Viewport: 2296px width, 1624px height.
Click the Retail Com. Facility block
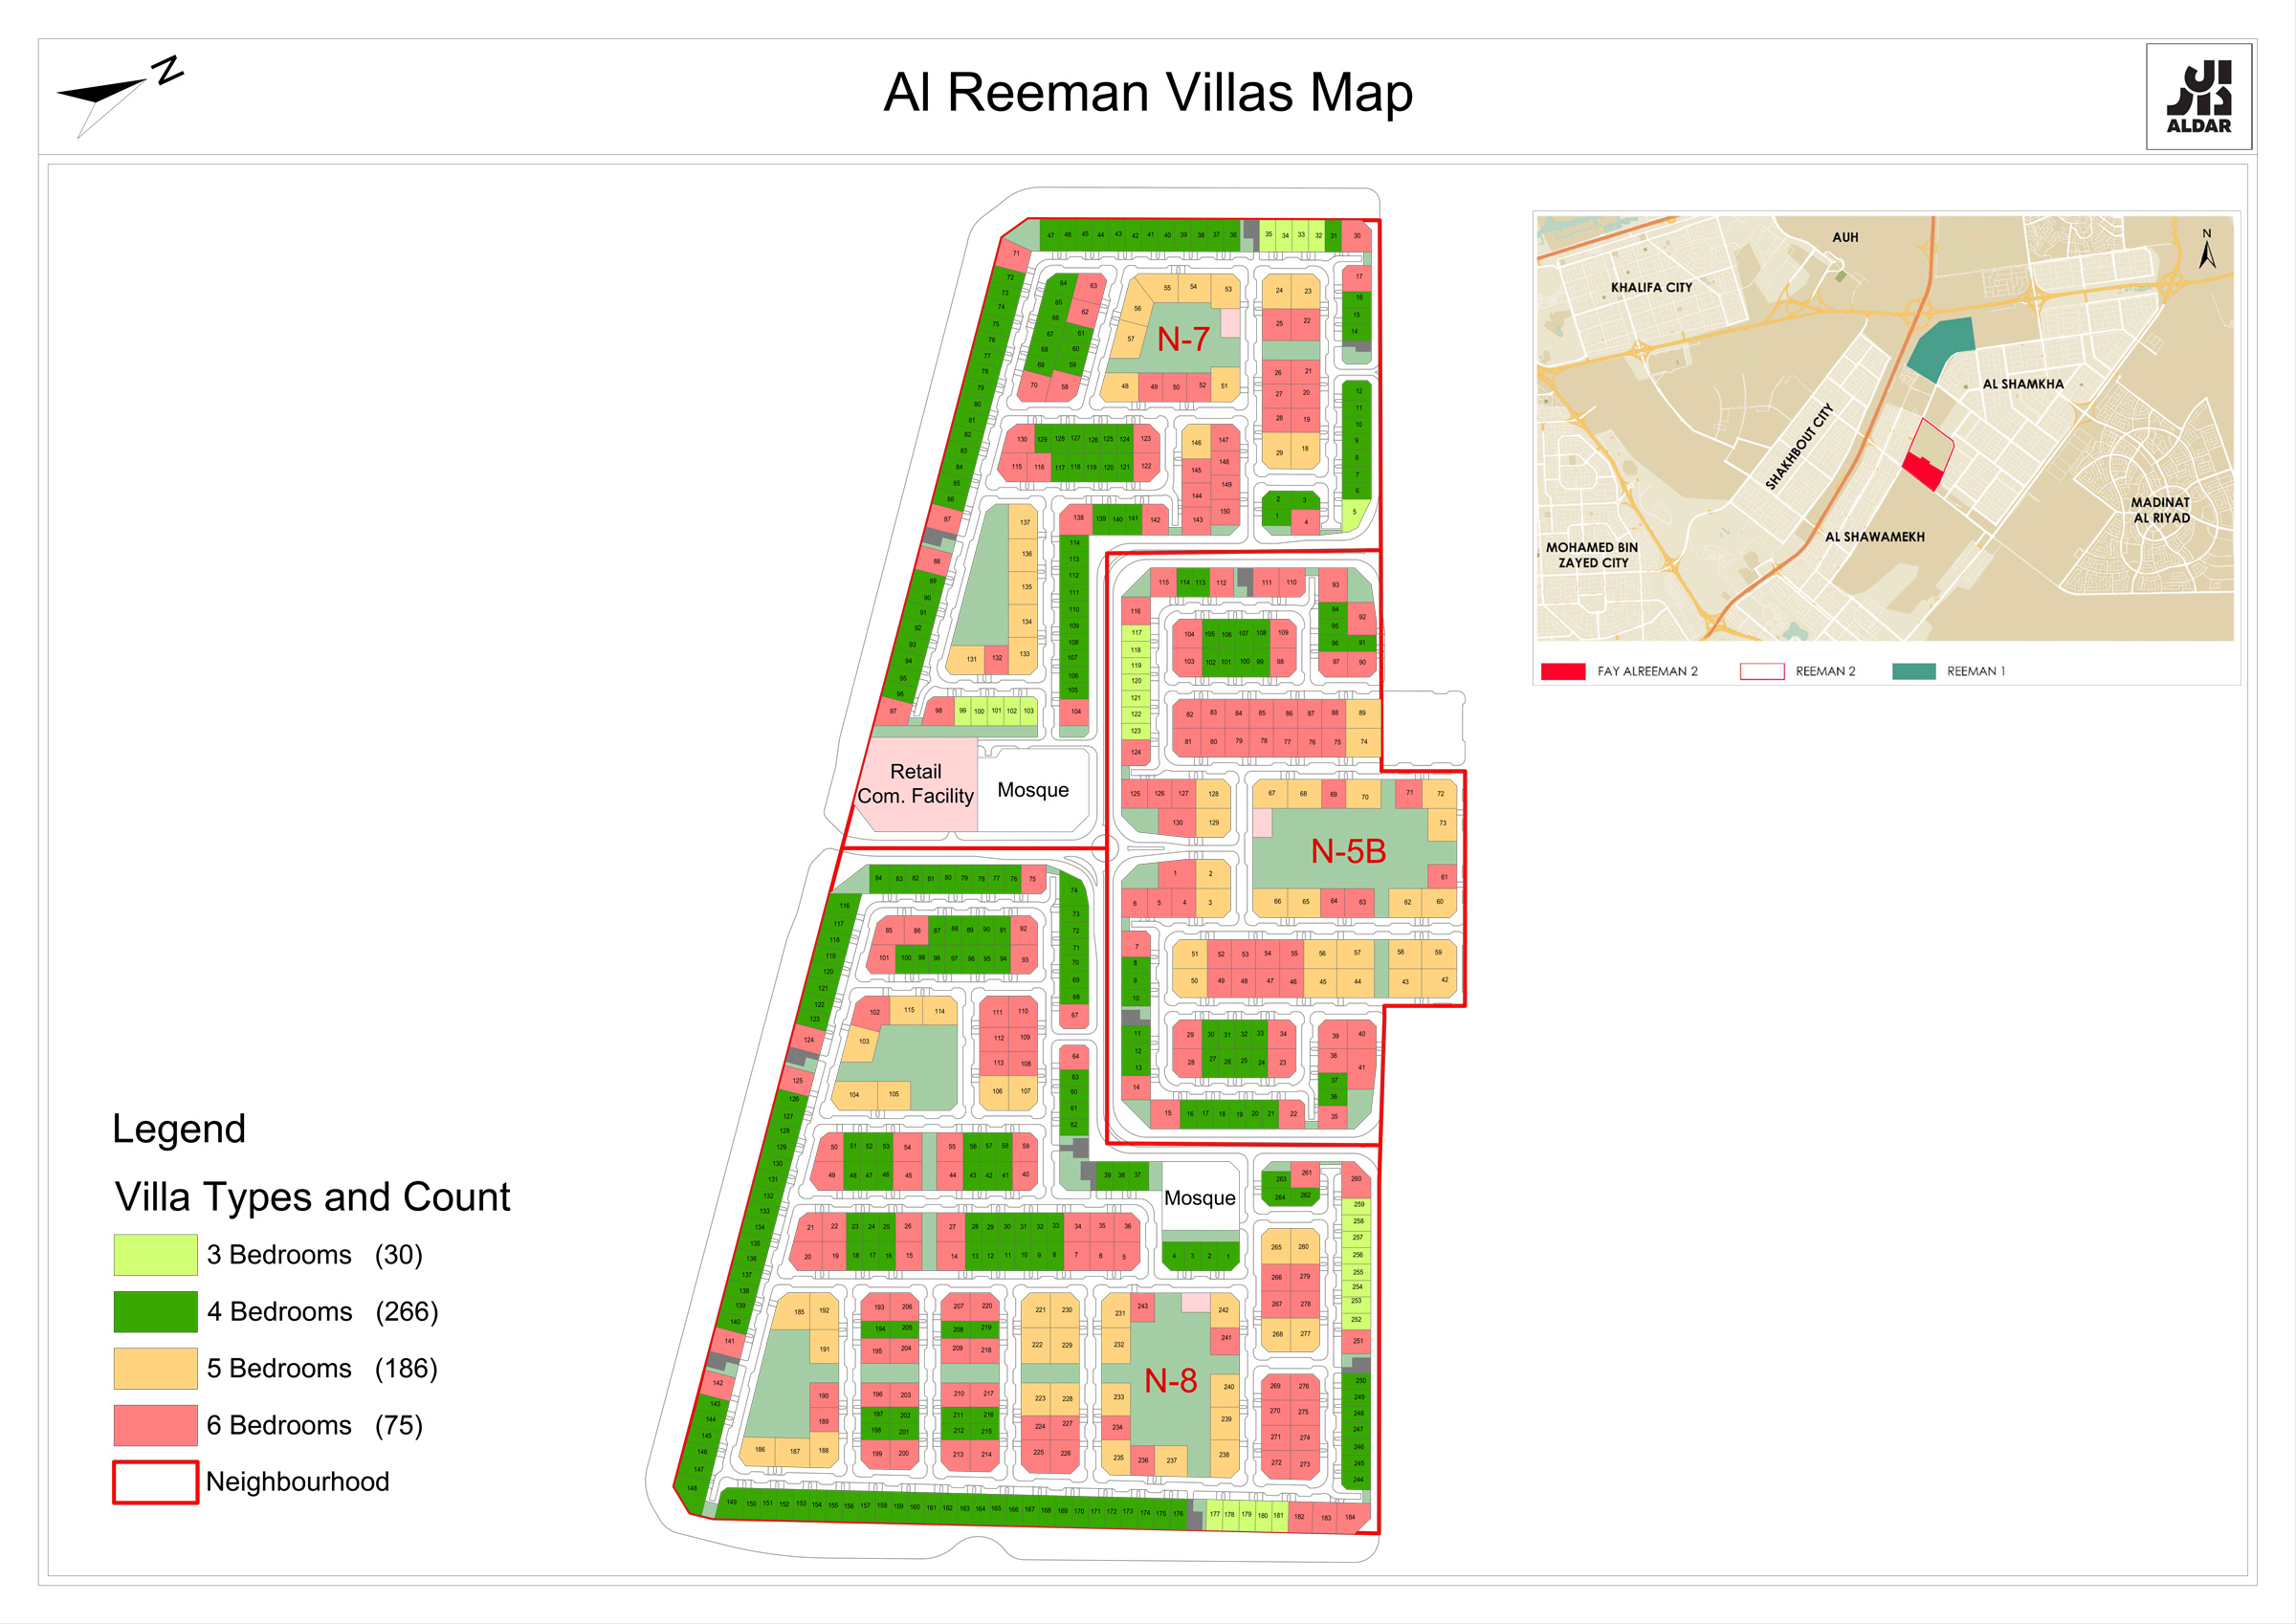(916, 784)
